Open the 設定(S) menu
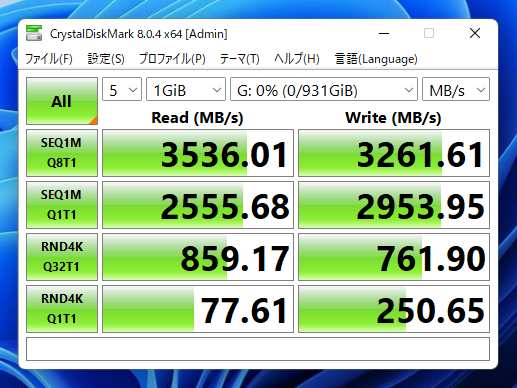Image resolution: width=517 pixels, height=388 pixels. (x=106, y=59)
